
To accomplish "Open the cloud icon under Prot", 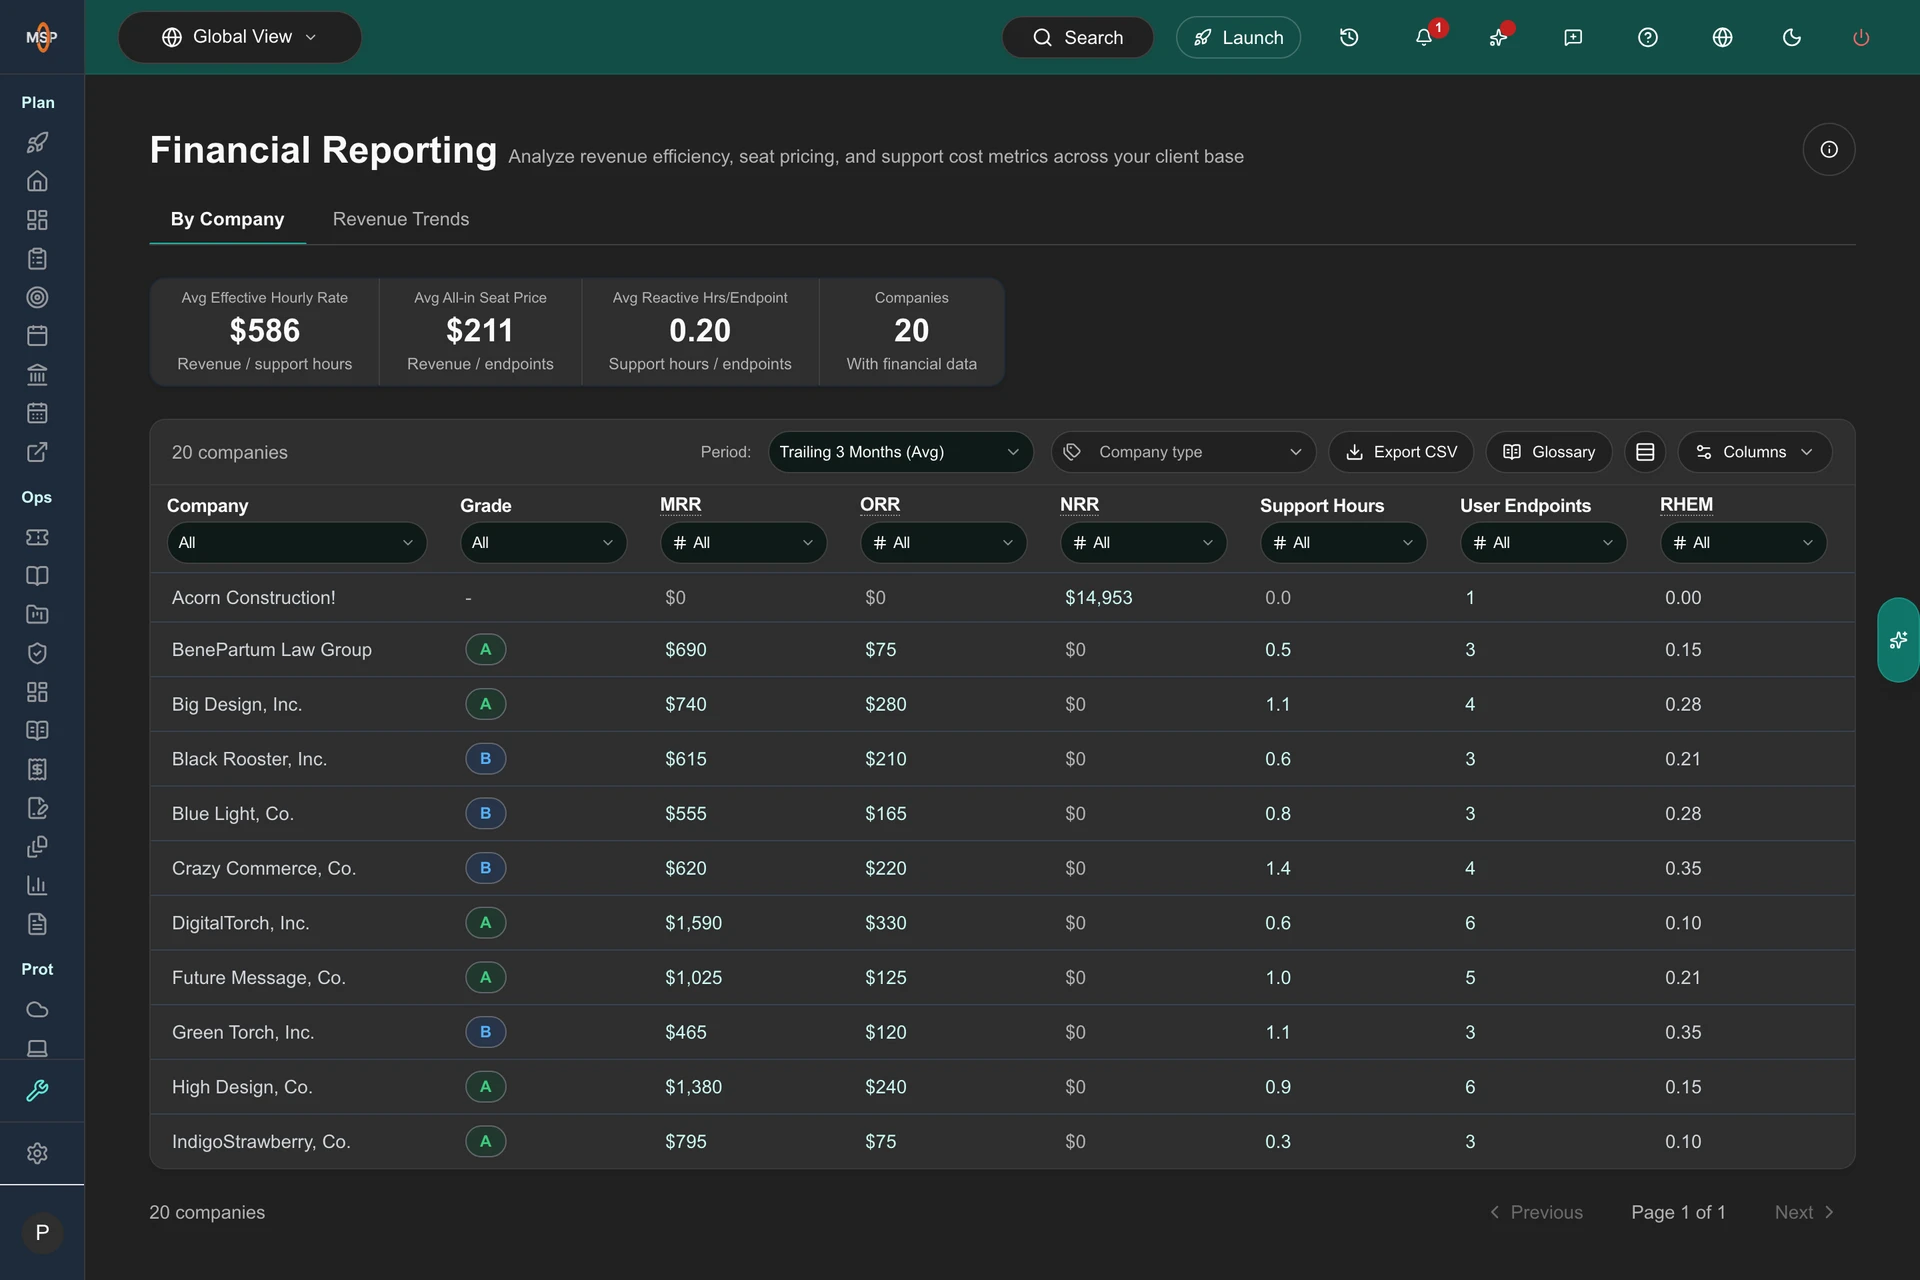I will pos(37,1009).
